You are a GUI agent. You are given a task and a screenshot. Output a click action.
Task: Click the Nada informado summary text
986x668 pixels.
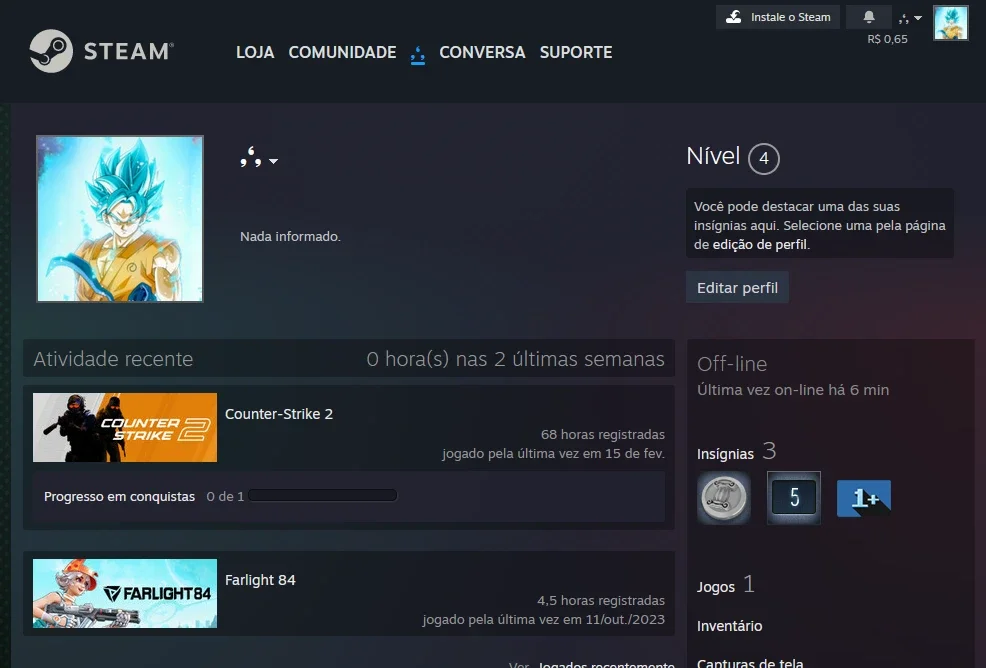(290, 237)
